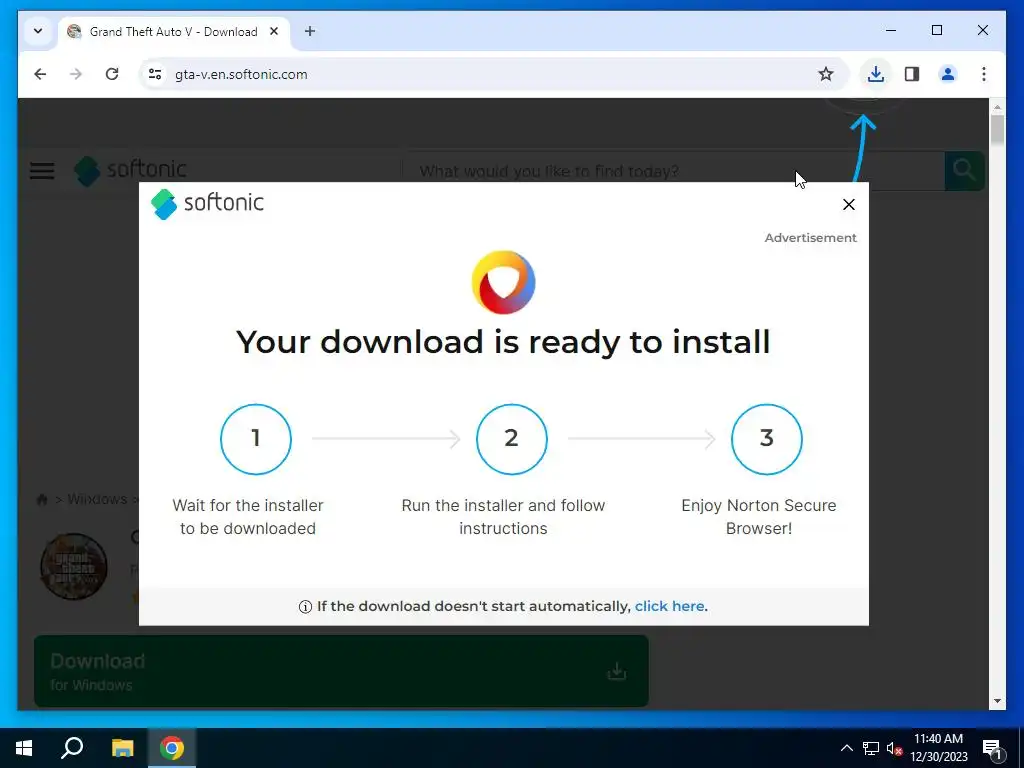
Task: Open the browser side panel
Action: (912, 74)
